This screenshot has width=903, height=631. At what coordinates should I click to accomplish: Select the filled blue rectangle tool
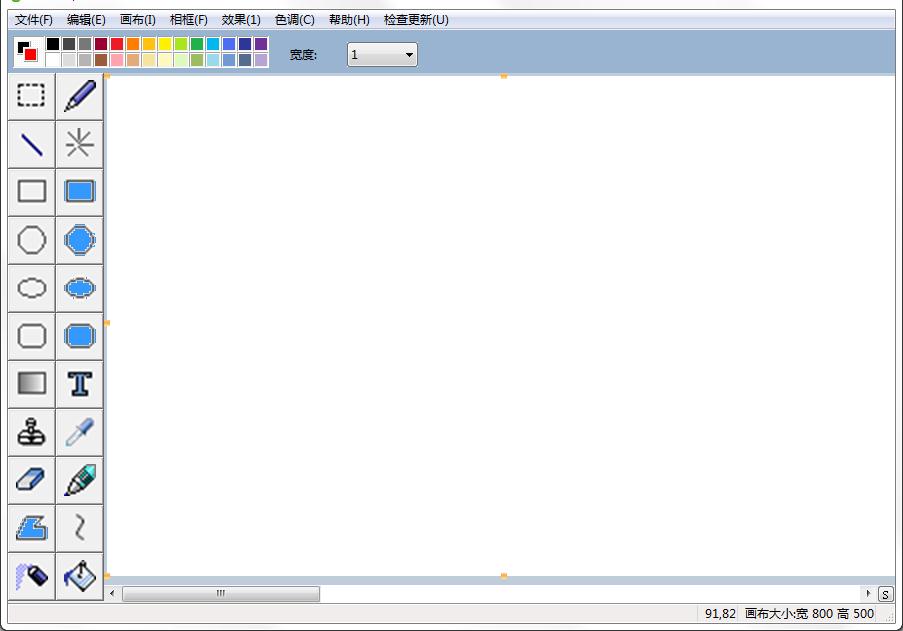[79, 192]
